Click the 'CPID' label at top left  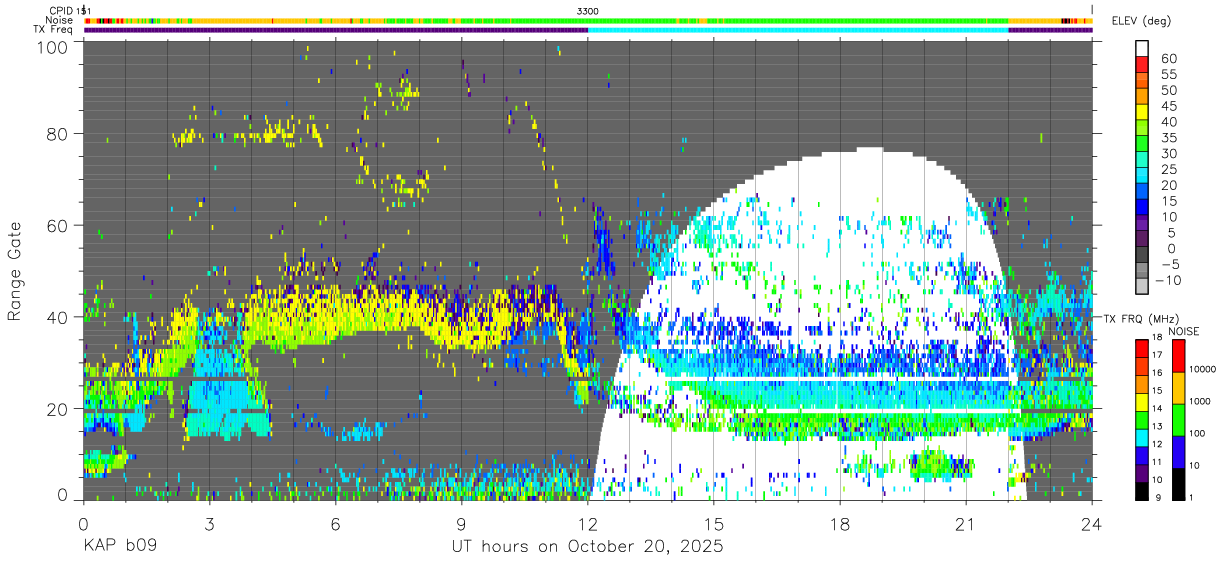tap(60, 10)
